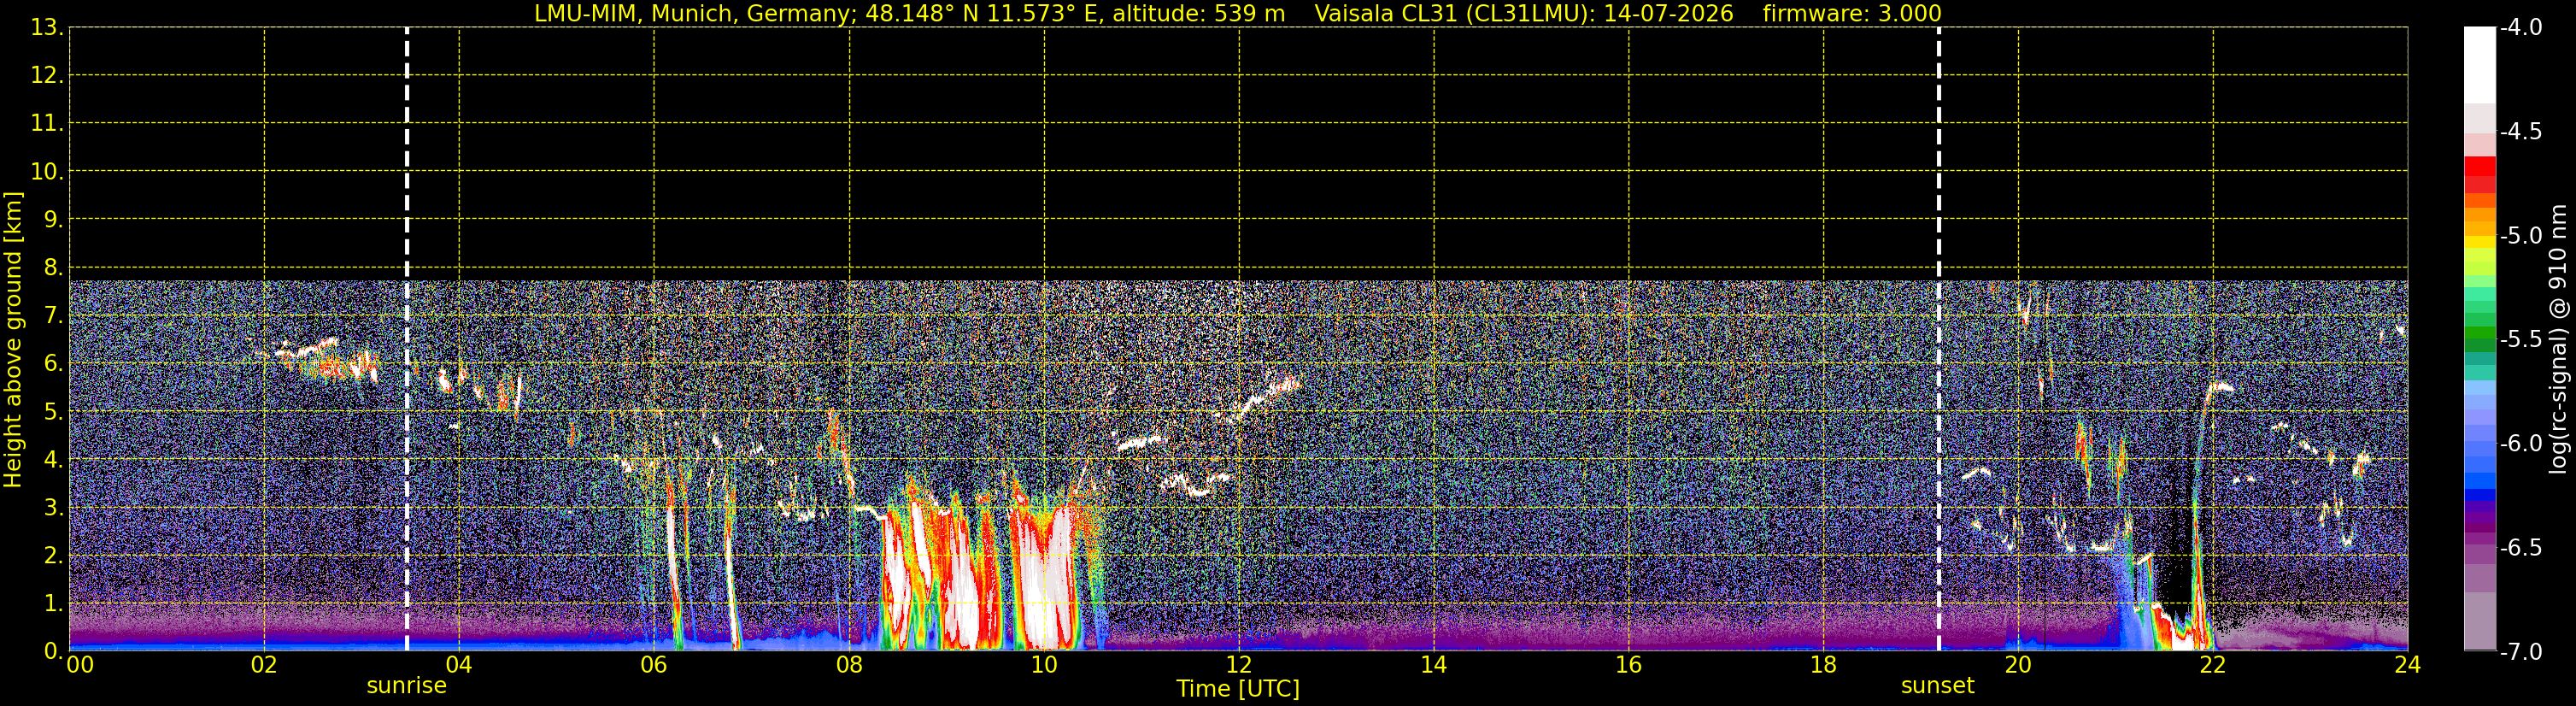Click the '02' time axis tick label

[x=264, y=665]
